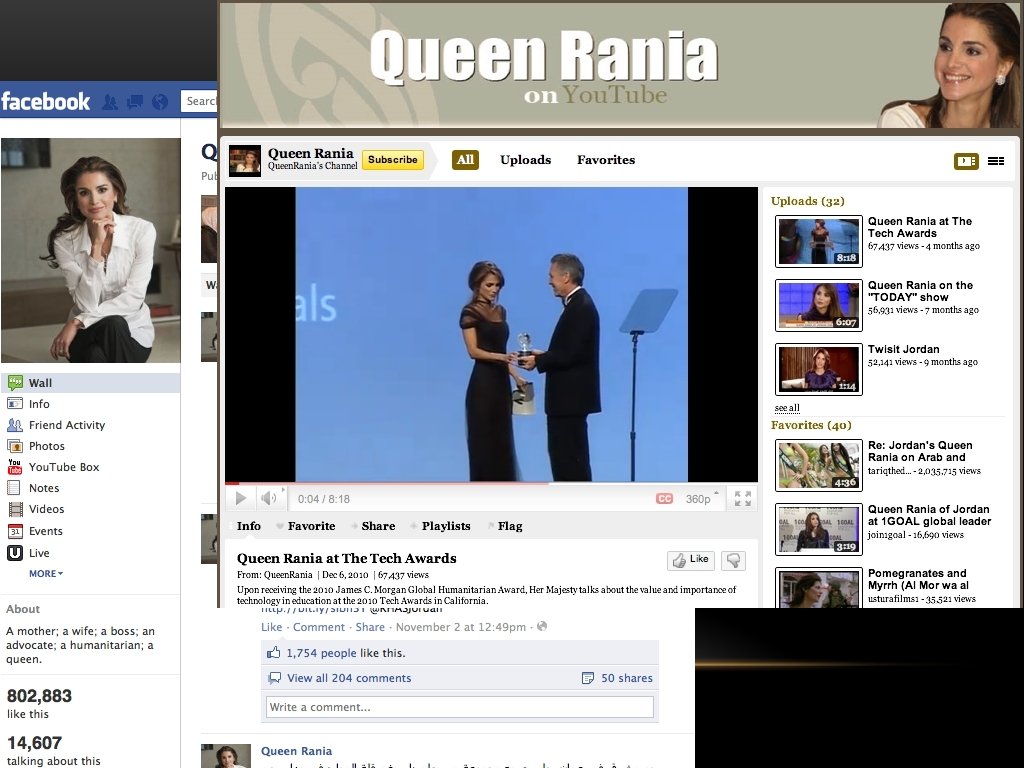Play the video

240,498
